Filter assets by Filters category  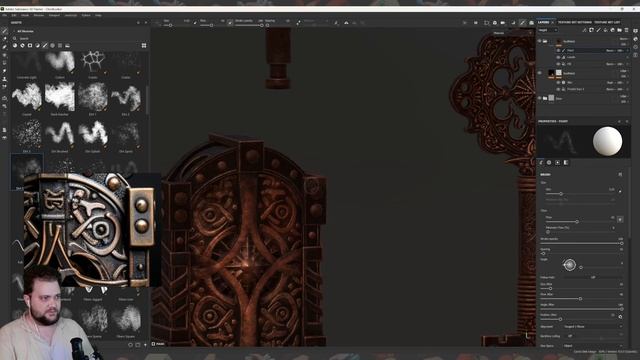[x=38, y=46]
